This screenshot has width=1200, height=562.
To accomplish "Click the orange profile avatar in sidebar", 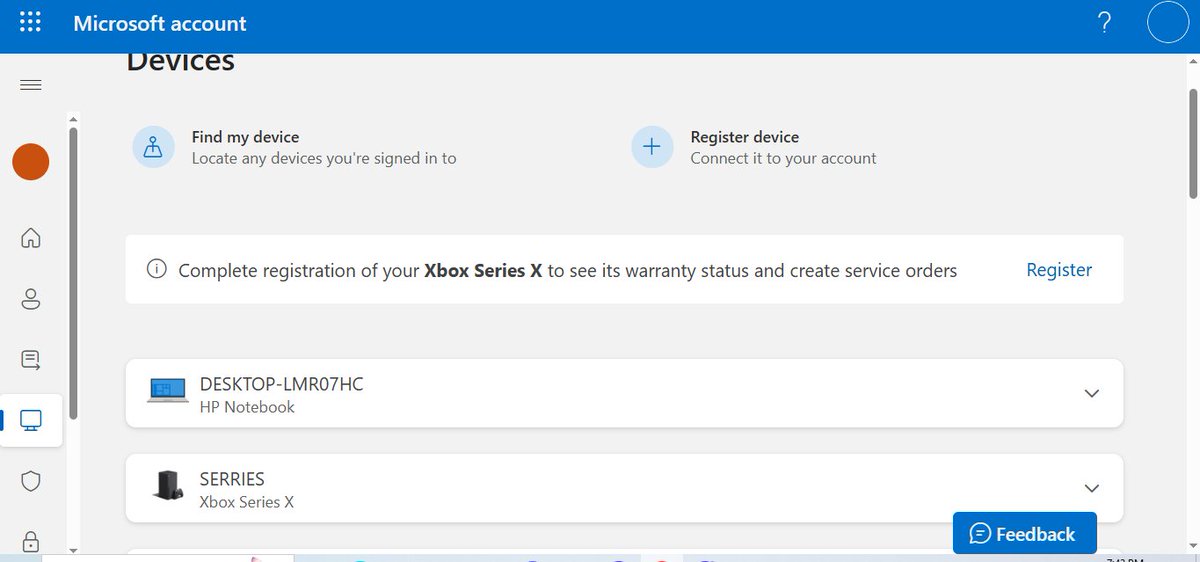I will pyautogui.click(x=31, y=162).
